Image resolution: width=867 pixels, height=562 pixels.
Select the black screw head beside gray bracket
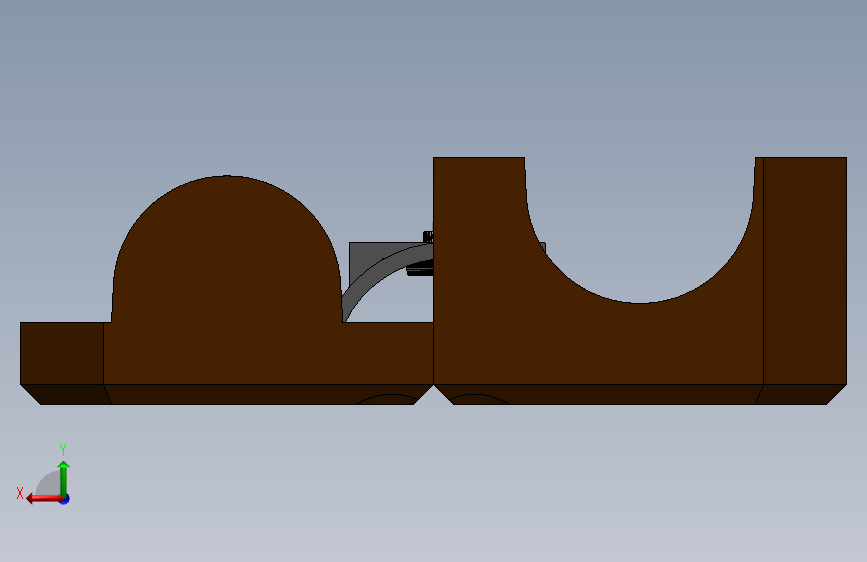(x=420, y=270)
